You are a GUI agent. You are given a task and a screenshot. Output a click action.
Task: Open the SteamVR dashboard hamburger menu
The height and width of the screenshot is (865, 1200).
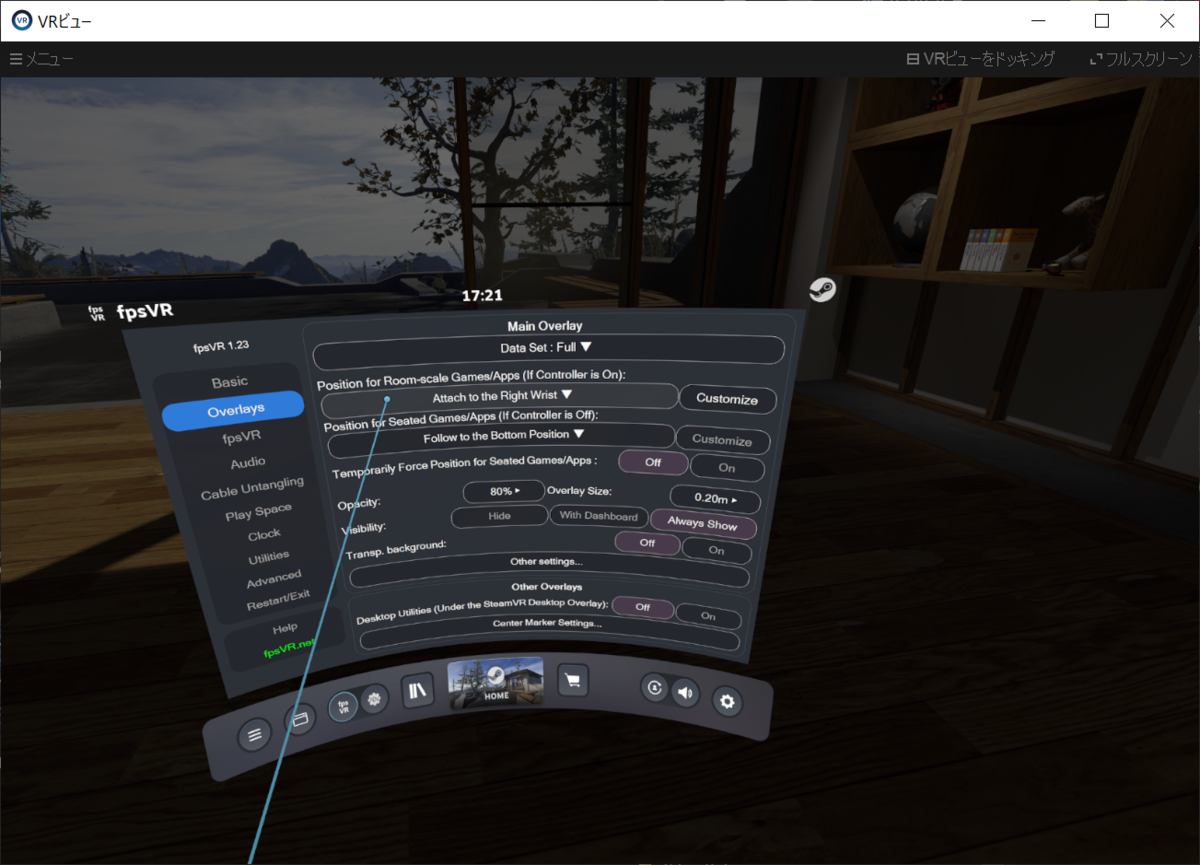click(x=254, y=735)
